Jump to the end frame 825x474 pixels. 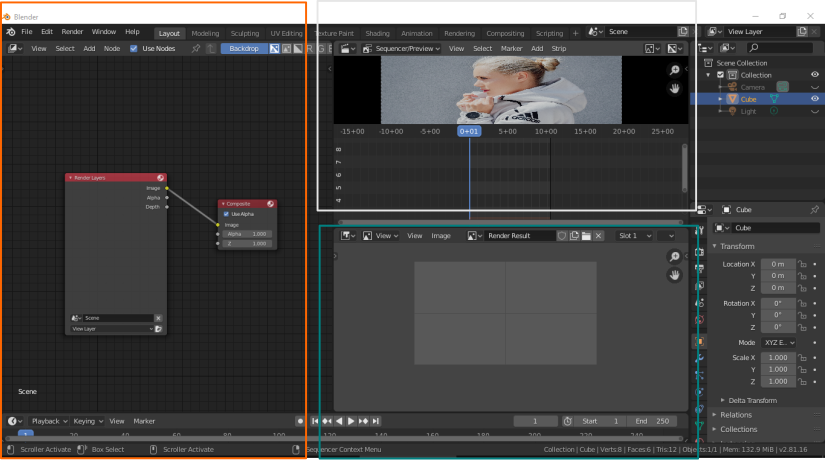[x=376, y=421]
